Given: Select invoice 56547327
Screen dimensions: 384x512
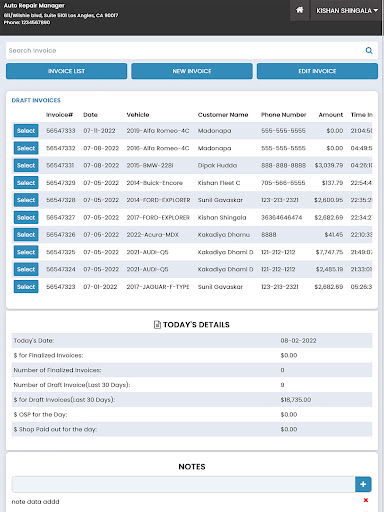Looking at the screenshot, I should [x=26, y=217].
